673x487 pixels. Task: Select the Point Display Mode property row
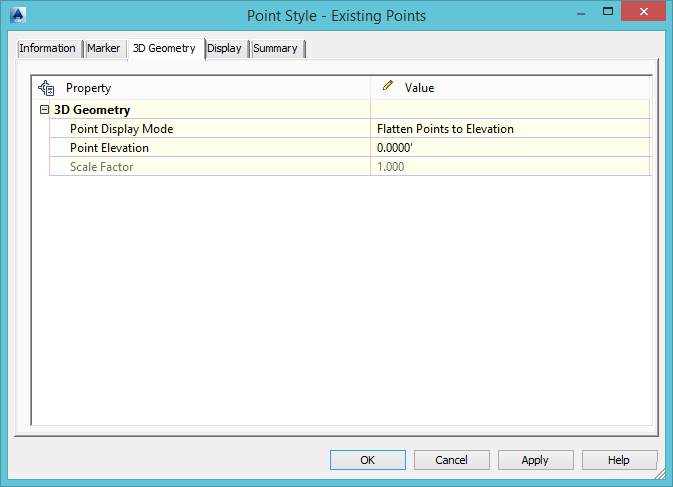click(x=350, y=129)
